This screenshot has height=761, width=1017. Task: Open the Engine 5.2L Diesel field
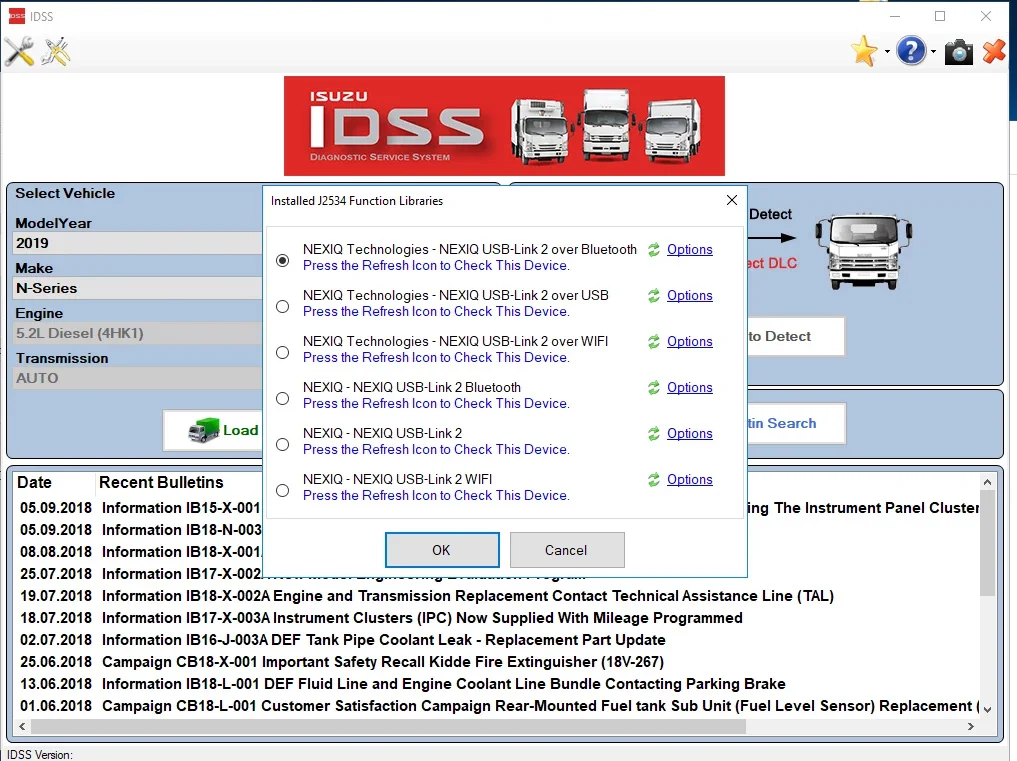[x=138, y=333]
